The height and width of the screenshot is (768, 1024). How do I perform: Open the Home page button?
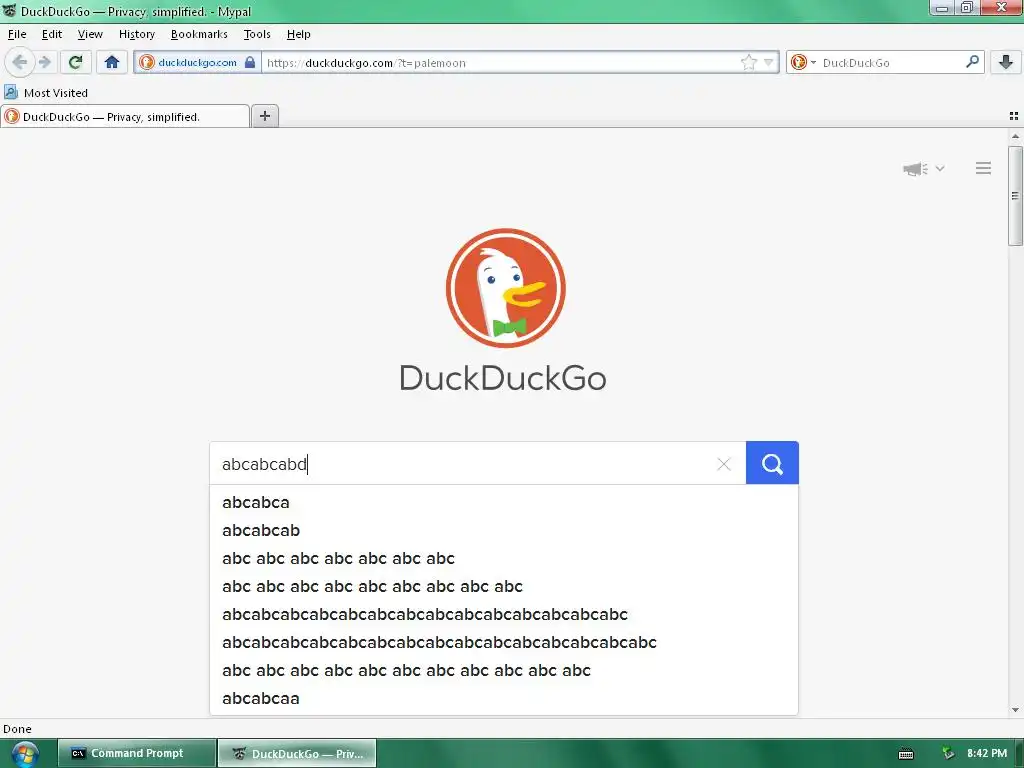click(112, 63)
